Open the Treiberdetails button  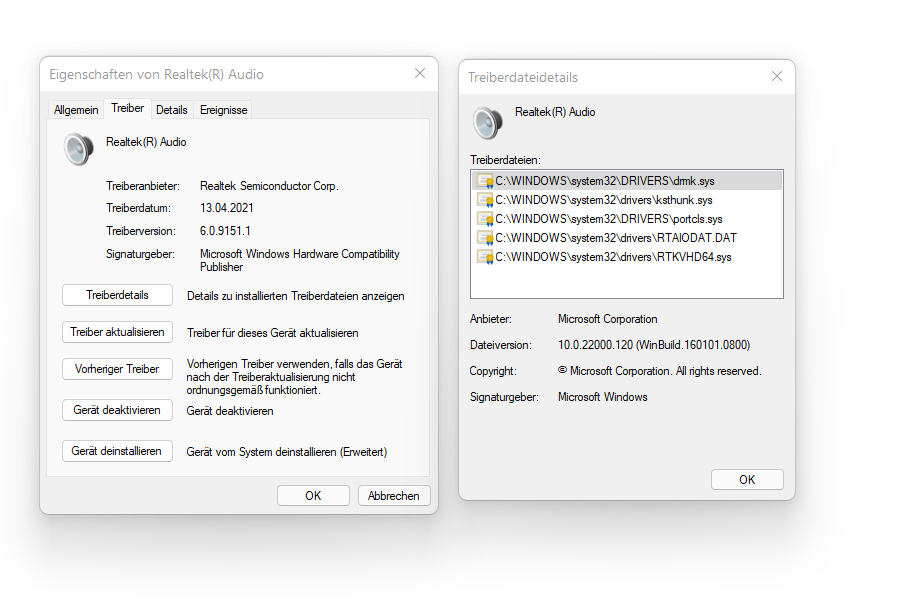[x=118, y=295]
